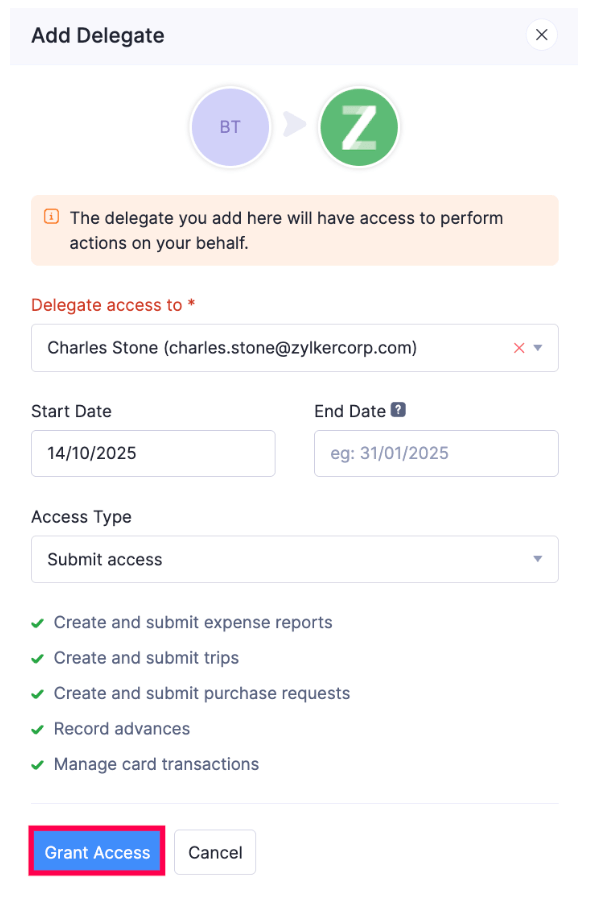Click the checkmark beside Manage card transactions
The height and width of the screenshot is (898, 596).
tap(38, 763)
